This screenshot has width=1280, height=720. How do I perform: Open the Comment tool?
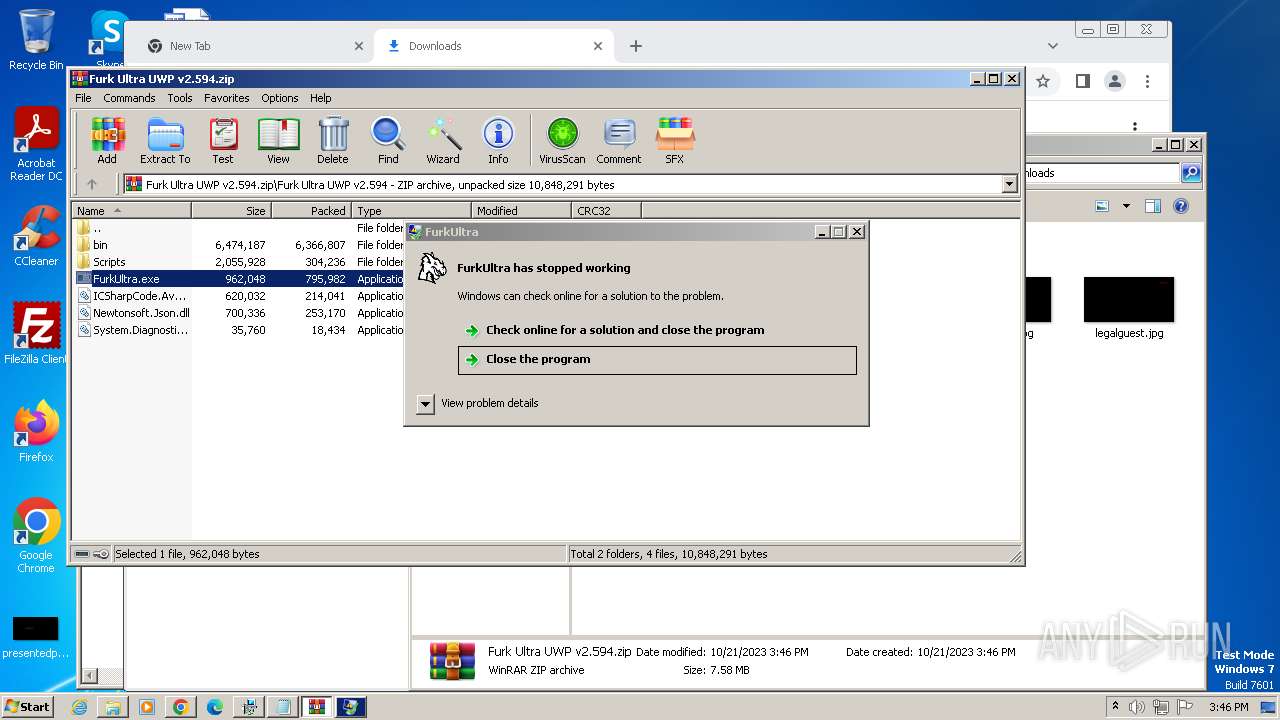(x=619, y=140)
